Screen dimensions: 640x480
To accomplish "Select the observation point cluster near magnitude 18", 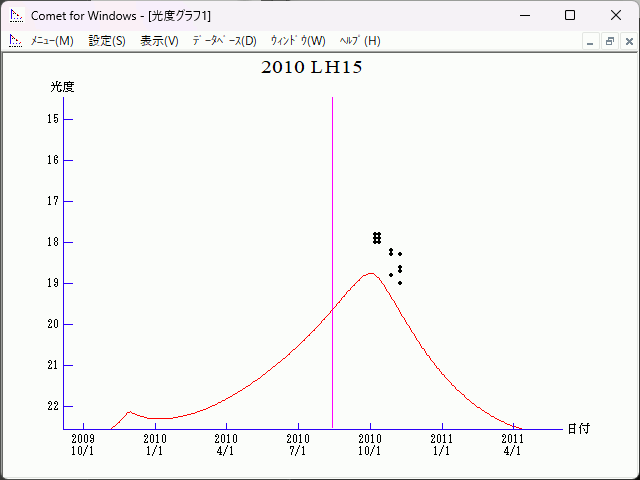I will [377, 237].
